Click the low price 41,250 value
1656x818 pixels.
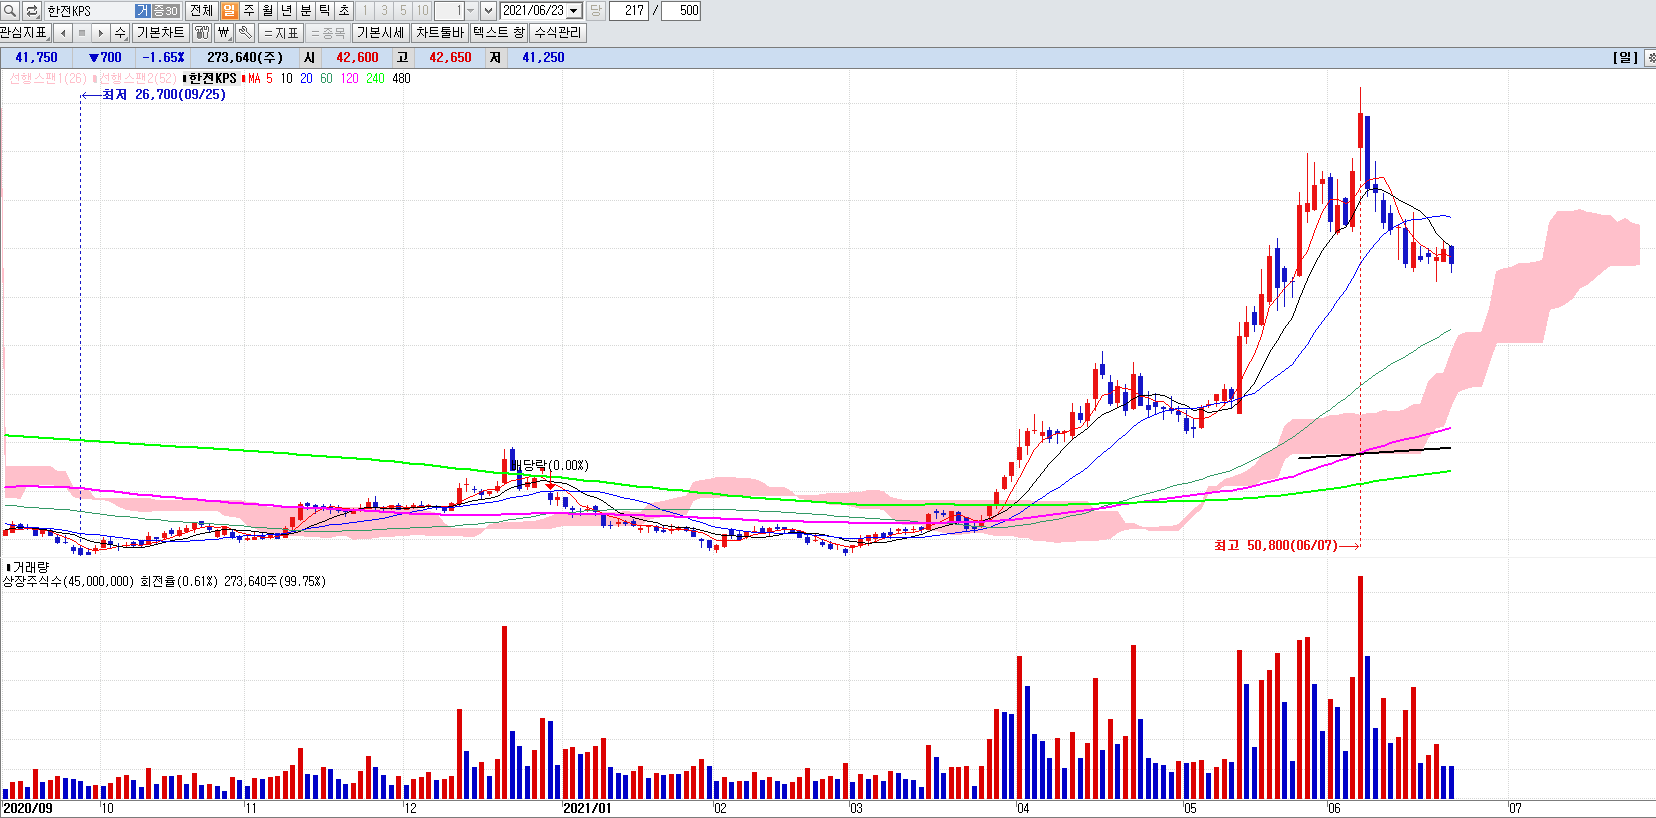(543, 58)
